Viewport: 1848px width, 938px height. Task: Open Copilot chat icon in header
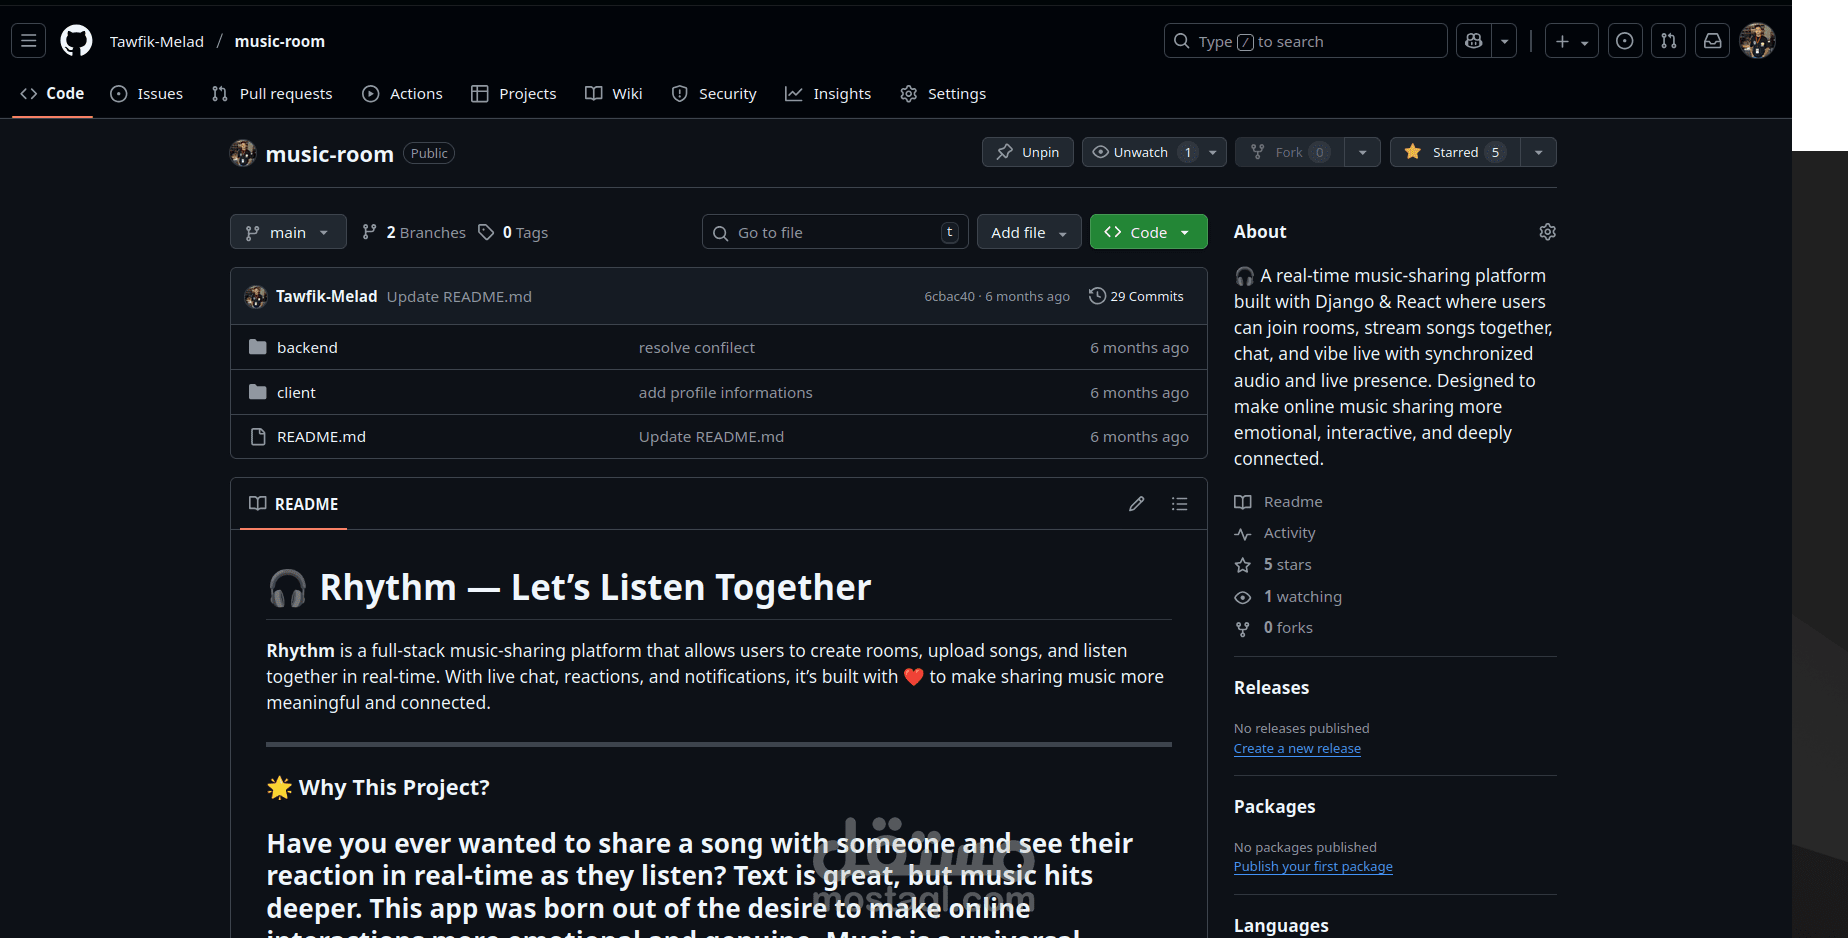[x=1474, y=41]
